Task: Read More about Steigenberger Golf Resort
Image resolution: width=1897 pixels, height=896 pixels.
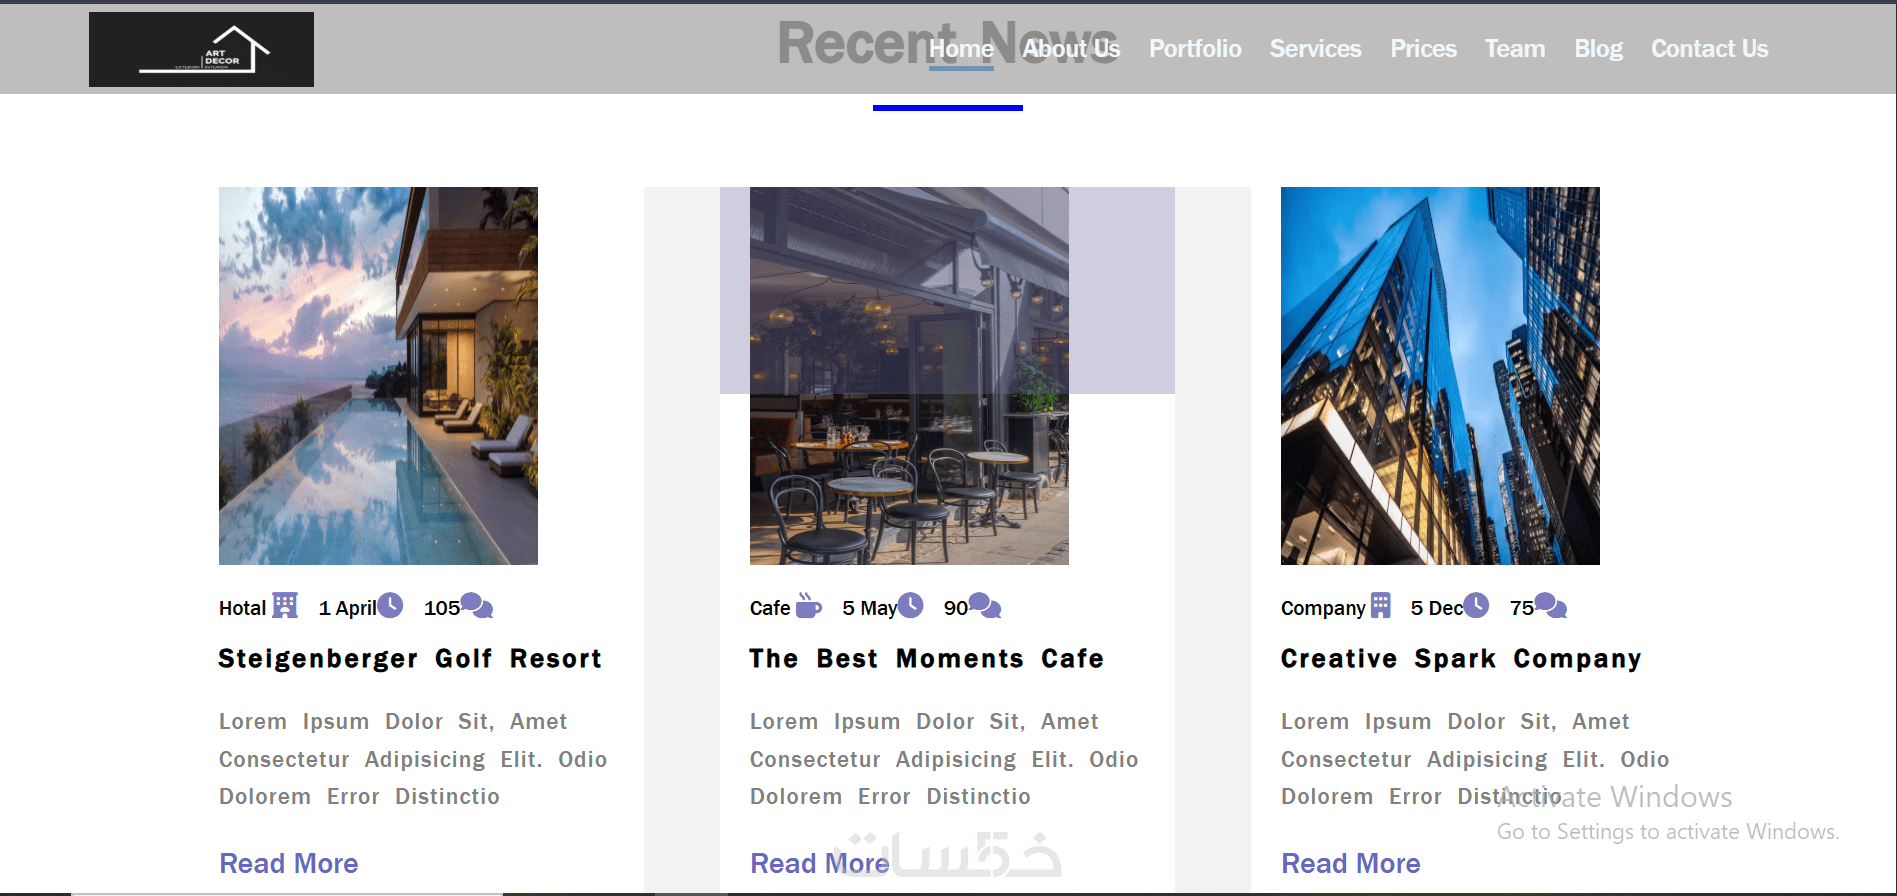Action: (289, 863)
